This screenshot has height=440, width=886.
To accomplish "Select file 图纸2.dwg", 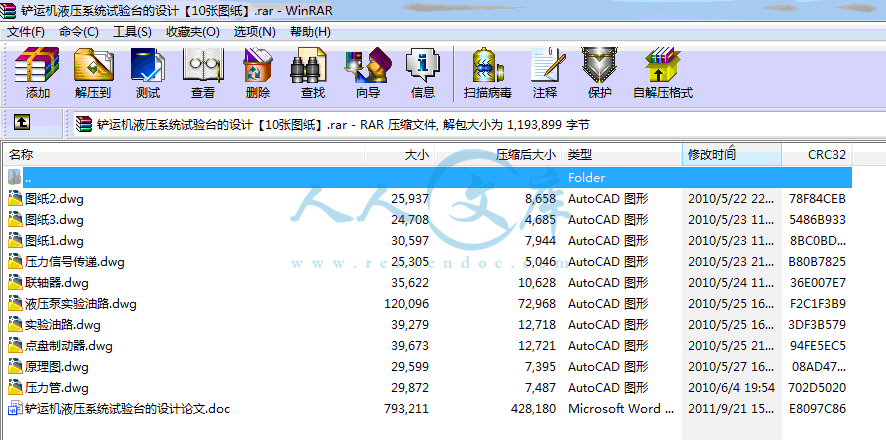I will (x=54, y=199).
